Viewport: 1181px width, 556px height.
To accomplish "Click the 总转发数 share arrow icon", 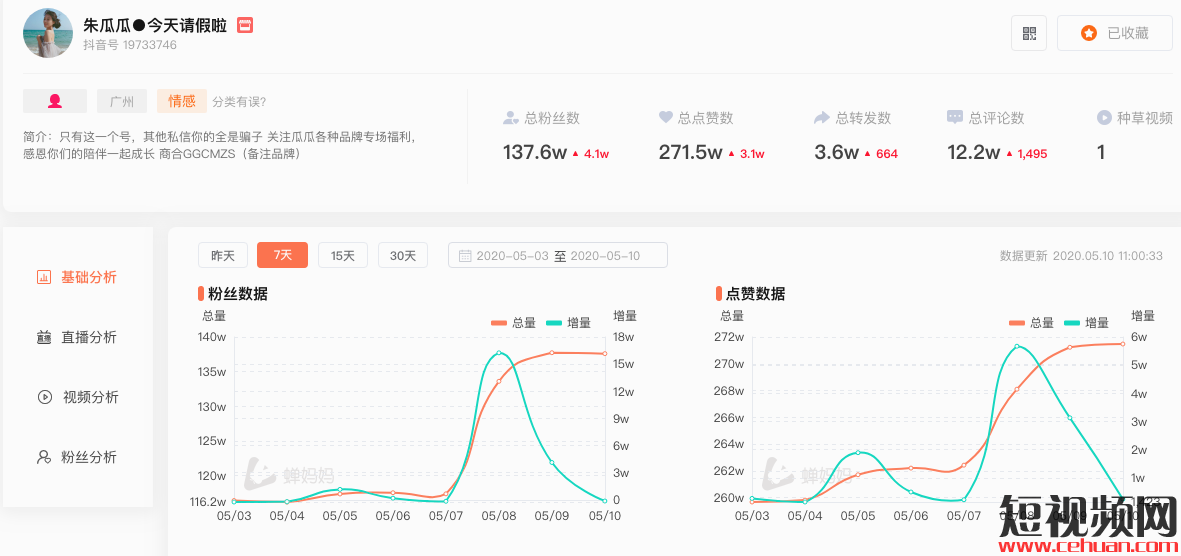I will click(x=821, y=118).
